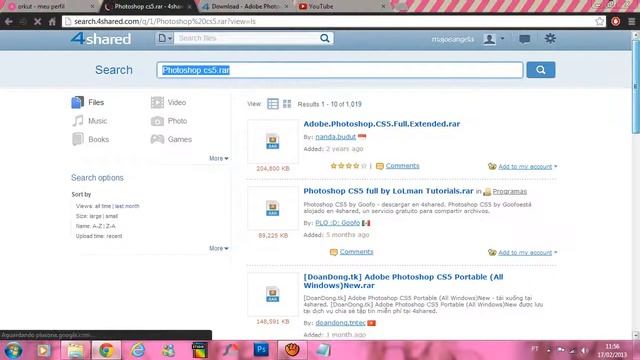
Task: Select the Photo category
Action: pos(169,121)
